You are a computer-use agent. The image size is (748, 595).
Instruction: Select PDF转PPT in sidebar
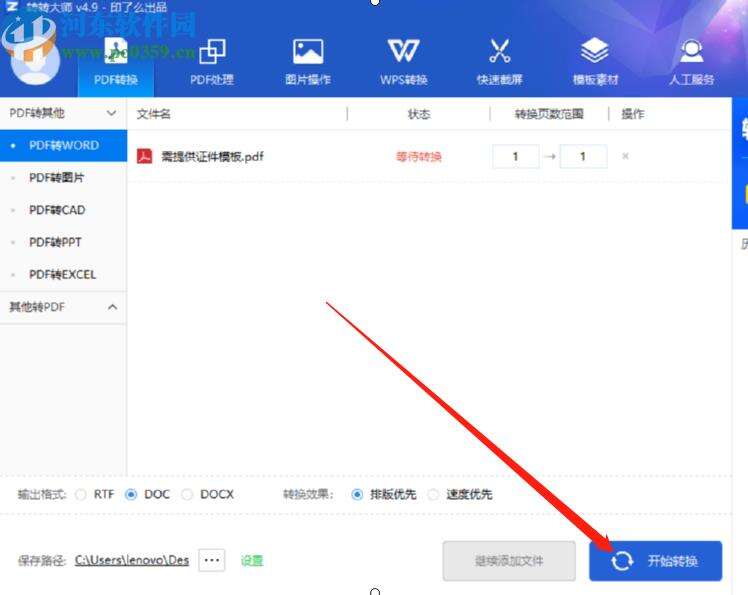63,242
